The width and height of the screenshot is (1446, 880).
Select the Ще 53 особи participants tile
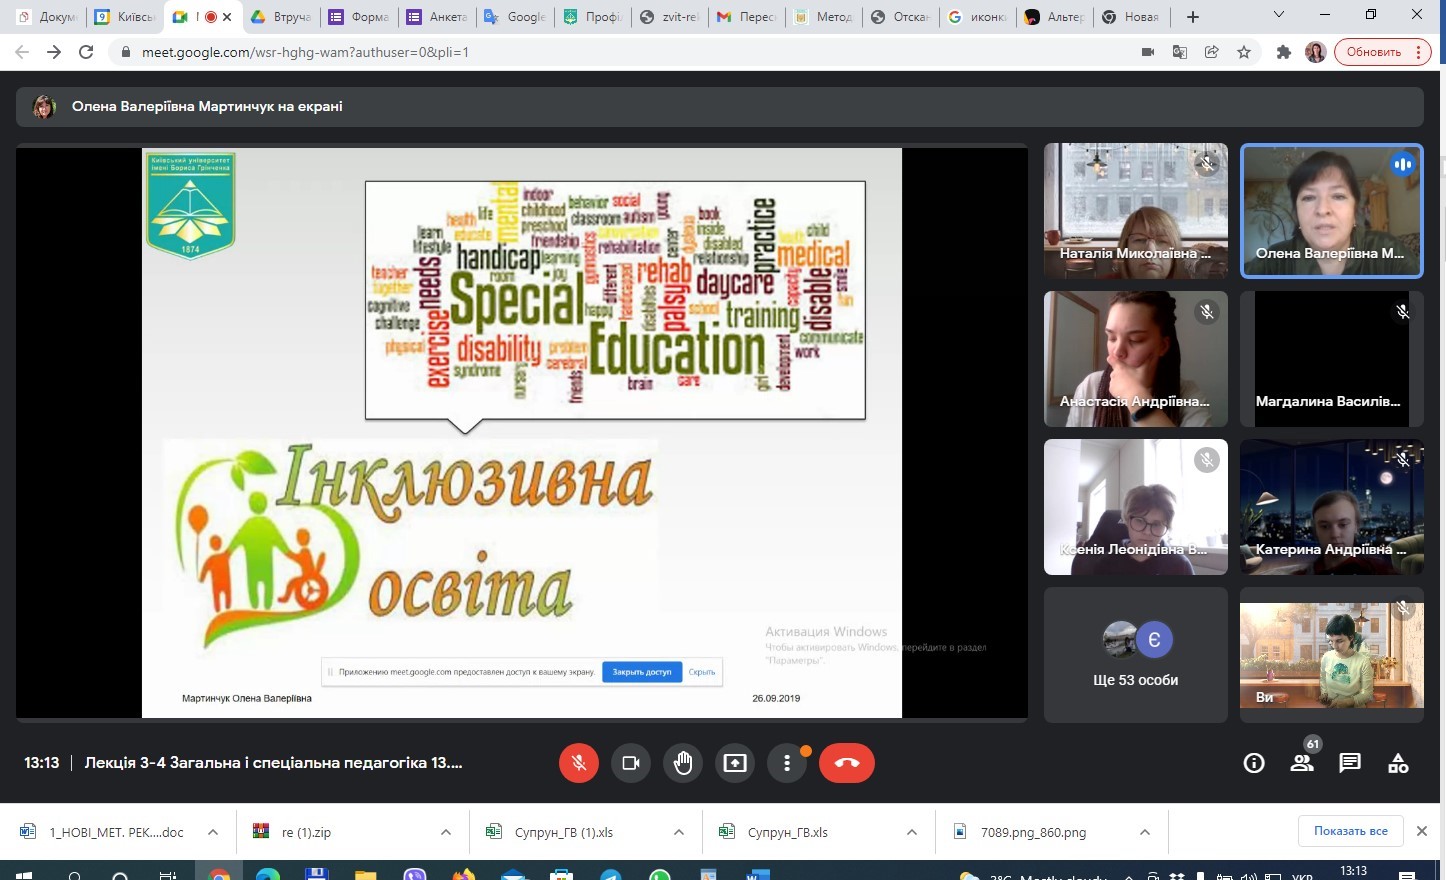[x=1135, y=654]
